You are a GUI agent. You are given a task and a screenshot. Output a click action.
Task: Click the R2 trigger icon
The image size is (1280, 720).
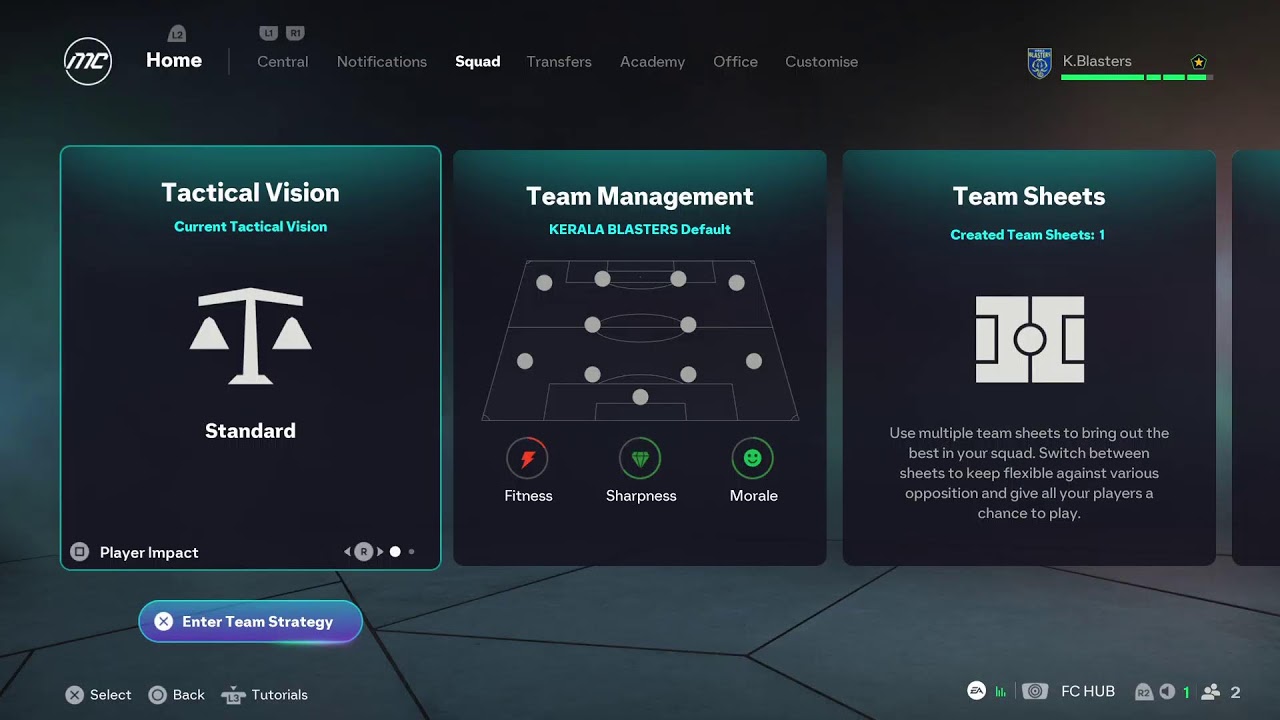tap(1145, 692)
